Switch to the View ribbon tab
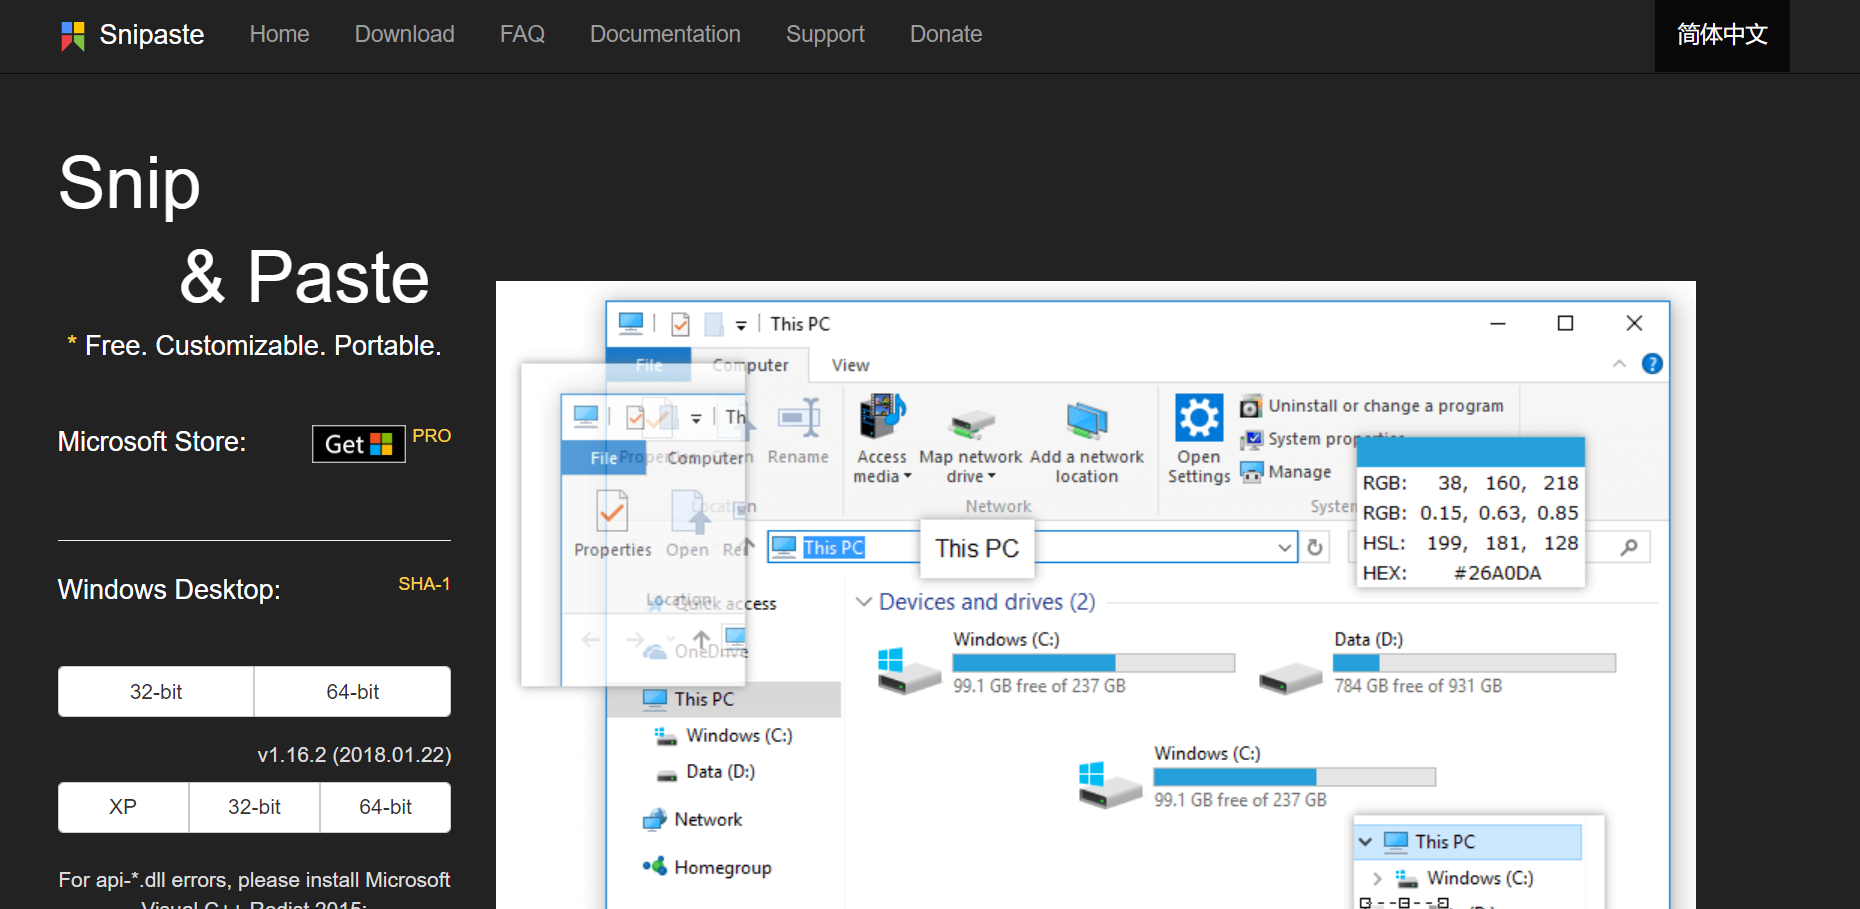 tap(850, 365)
